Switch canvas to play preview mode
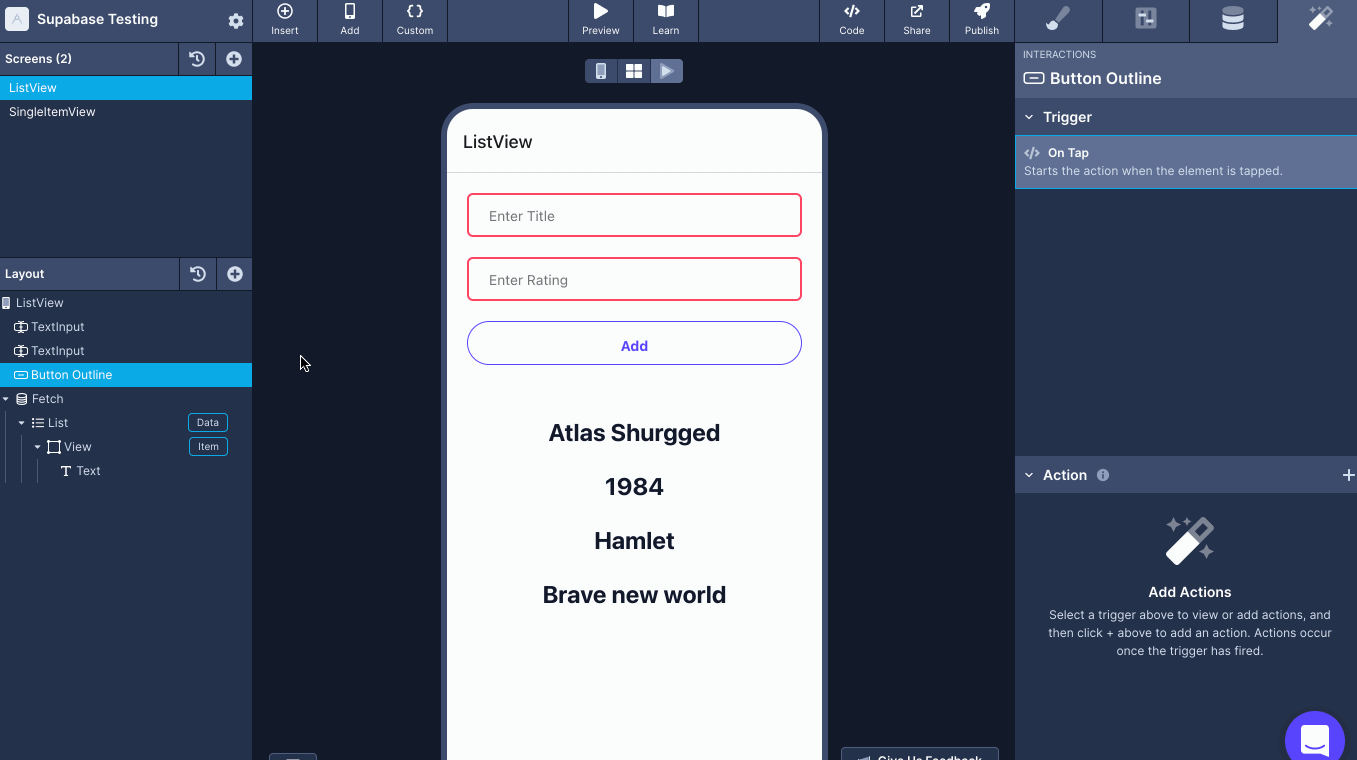Image resolution: width=1357 pixels, height=760 pixels. [667, 71]
